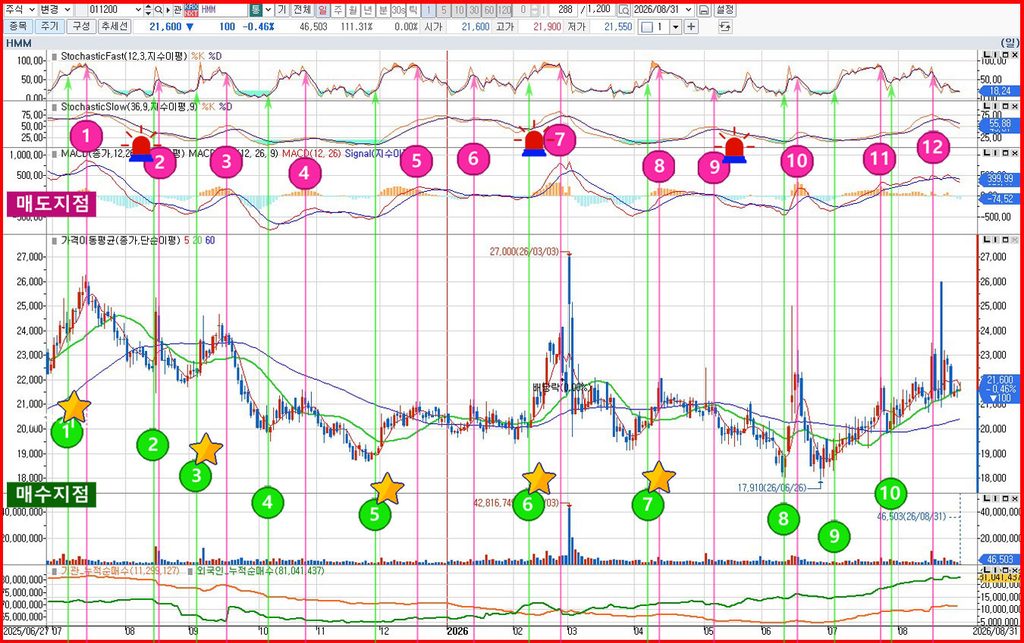Image resolution: width=1024 pixels, height=643 pixels.
Task: Open the dropdown arrow beside the 통 icon
Action: tap(268, 10)
